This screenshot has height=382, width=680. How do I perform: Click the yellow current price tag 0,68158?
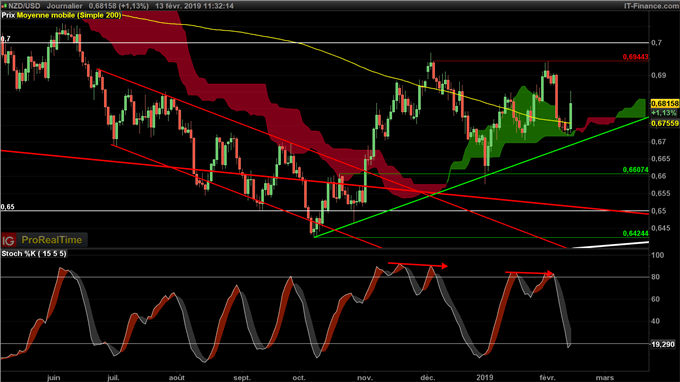(x=664, y=104)
